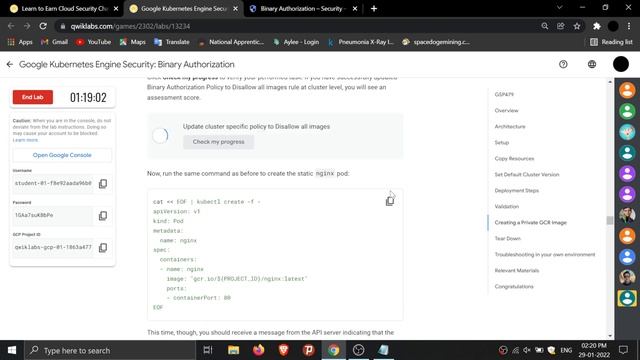Open the help question mark icon
Viewport: 640px width, 360px height.
(563, 64)
